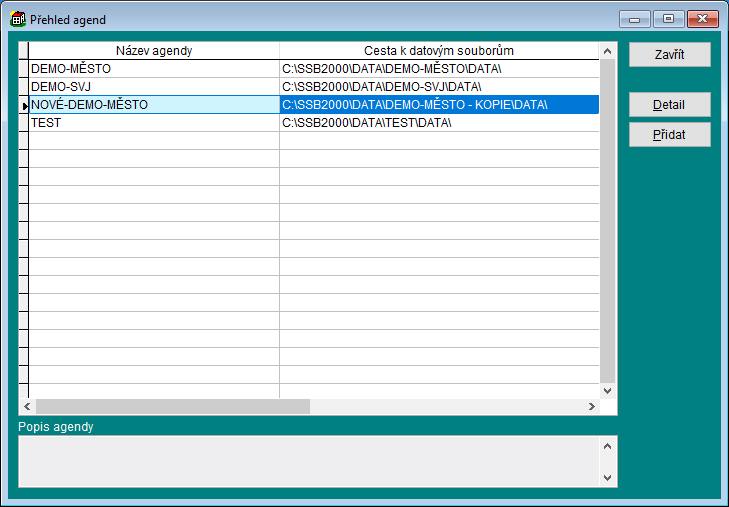Select the DEMO-MĚSTO agenda row
Image resolution: width=729 pixels, height=507 pixels.
click(x=153, y=69)
